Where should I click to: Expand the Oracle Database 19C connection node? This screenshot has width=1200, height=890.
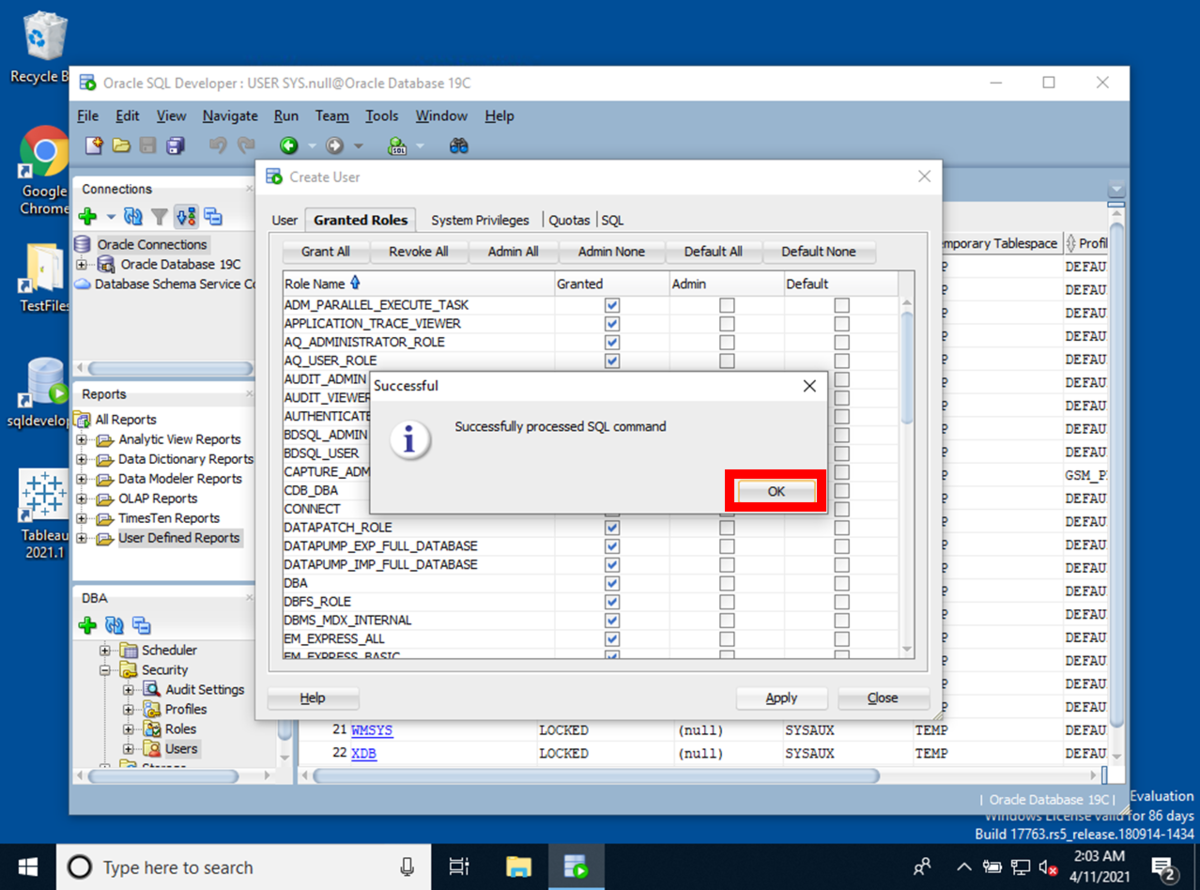82,265
